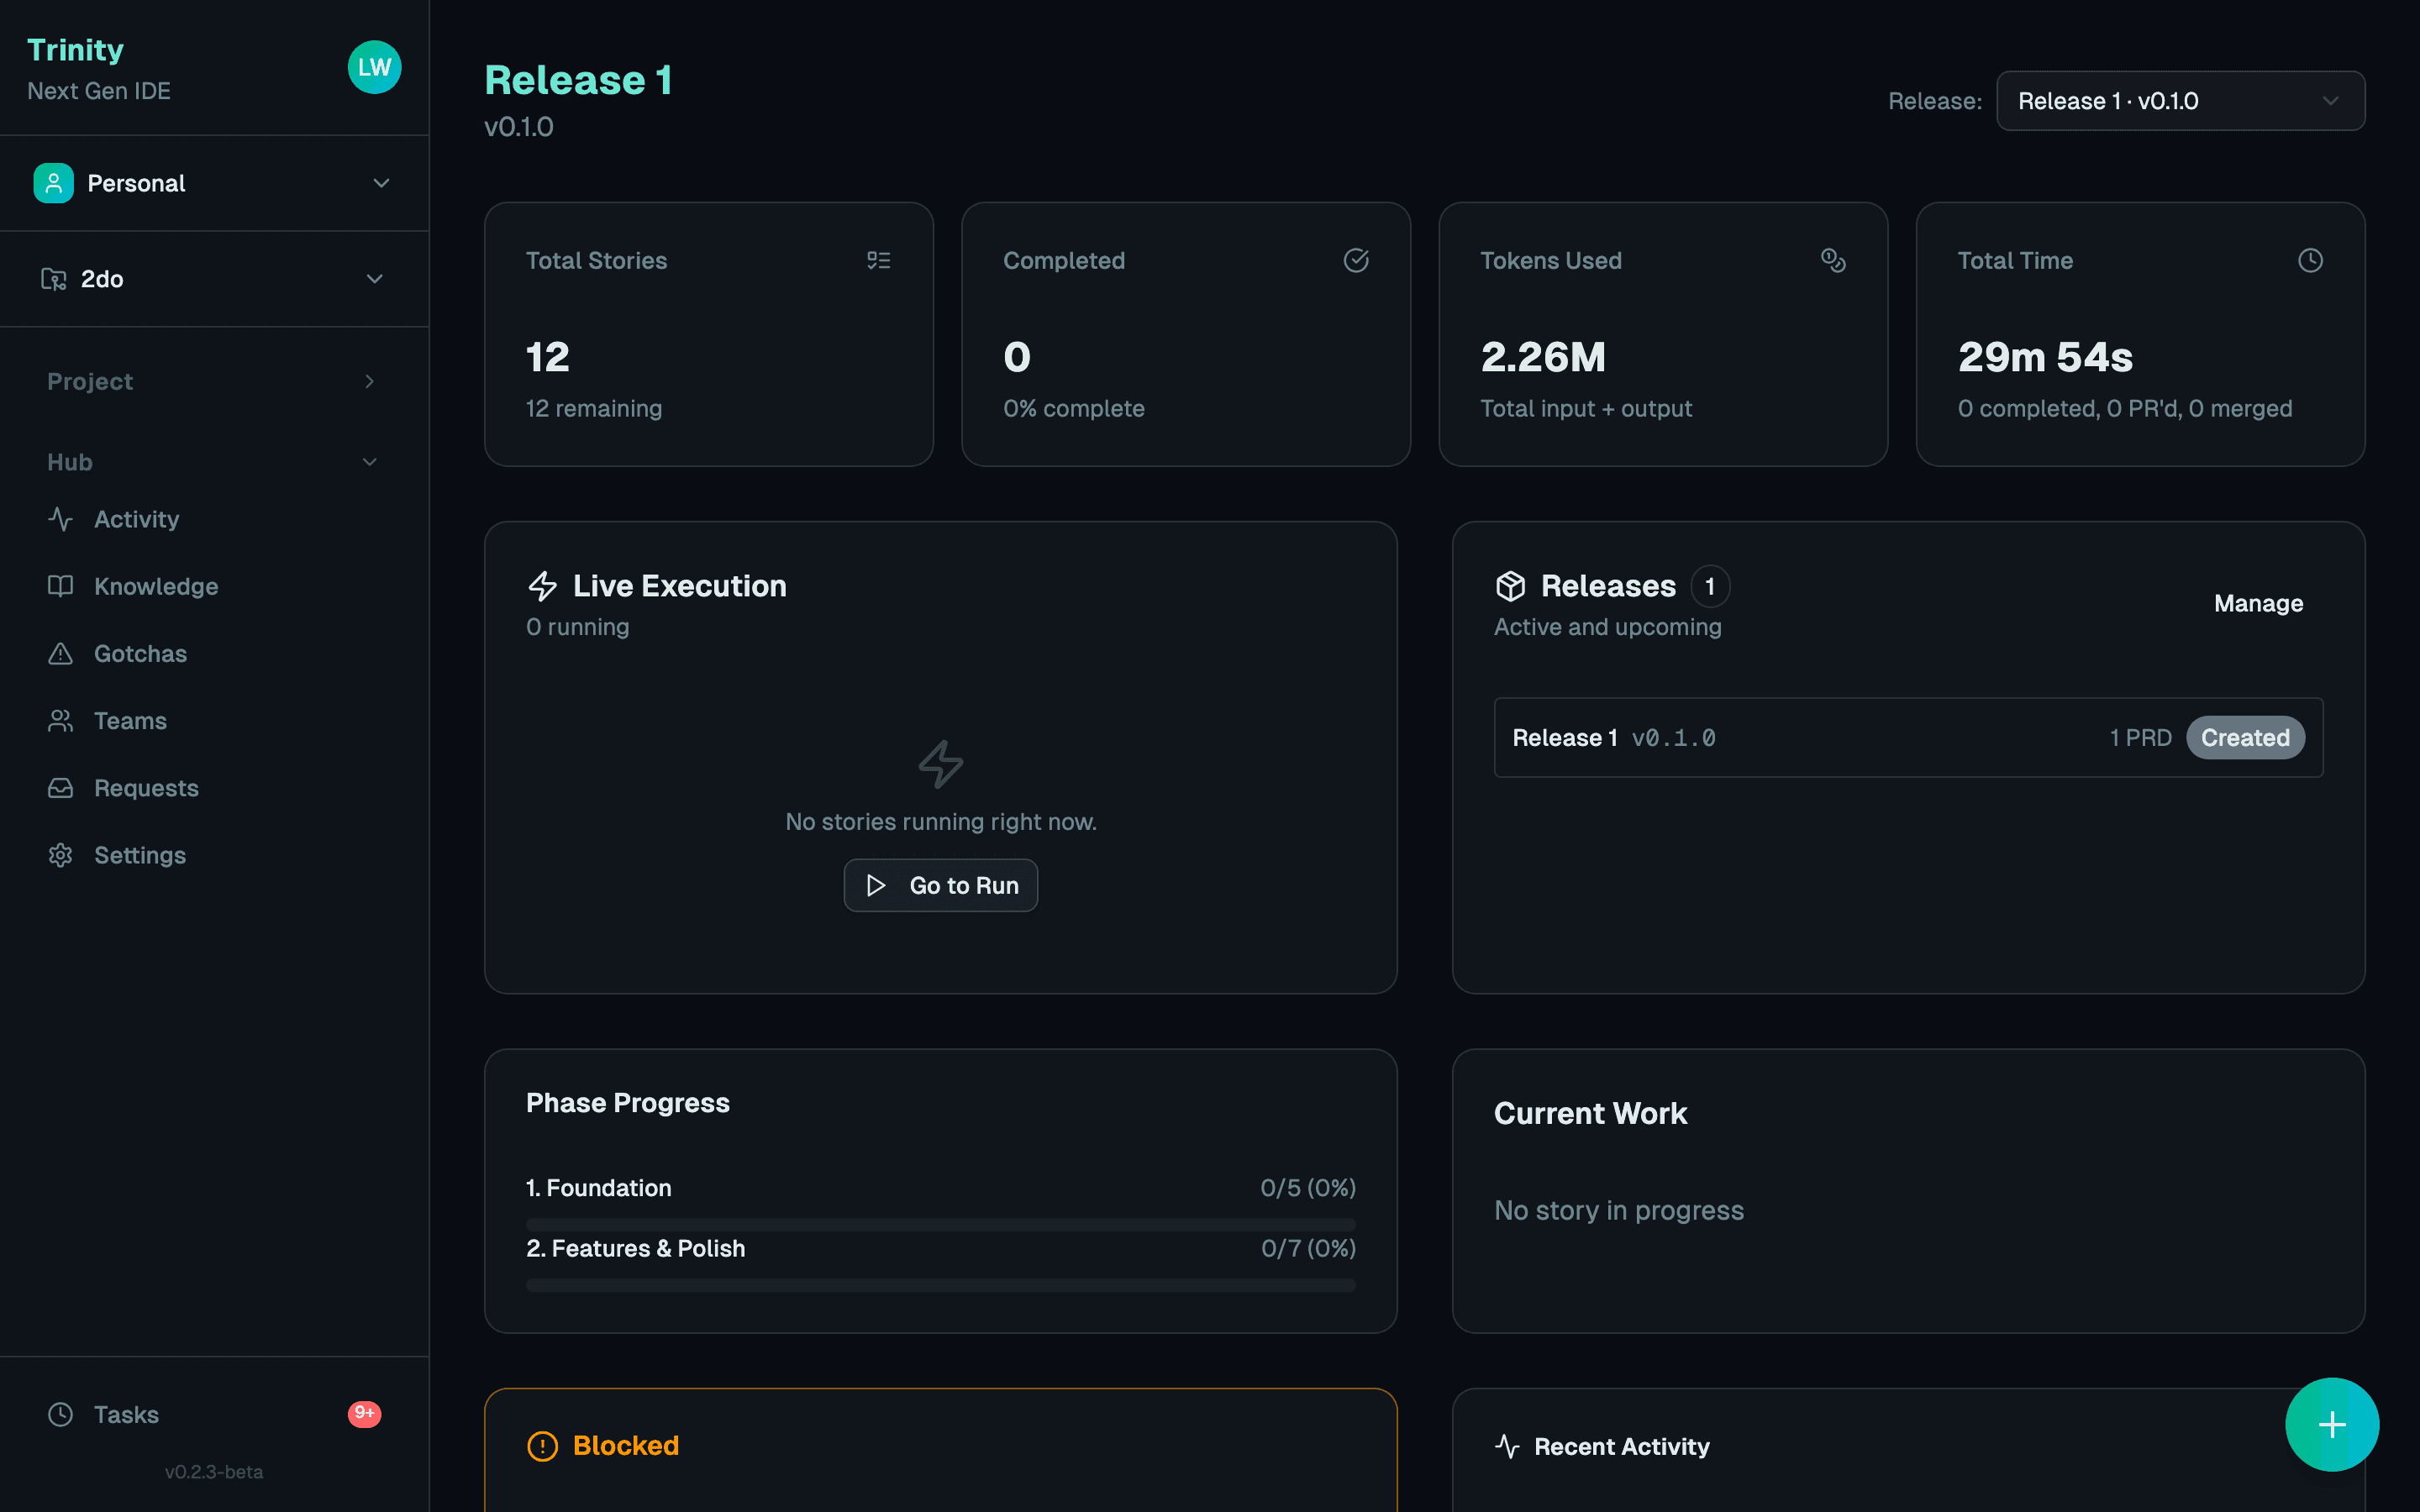This screenshot has width=2420, height=1512.
Task: Open the Personal workspace dropdown
Action: 214,183
